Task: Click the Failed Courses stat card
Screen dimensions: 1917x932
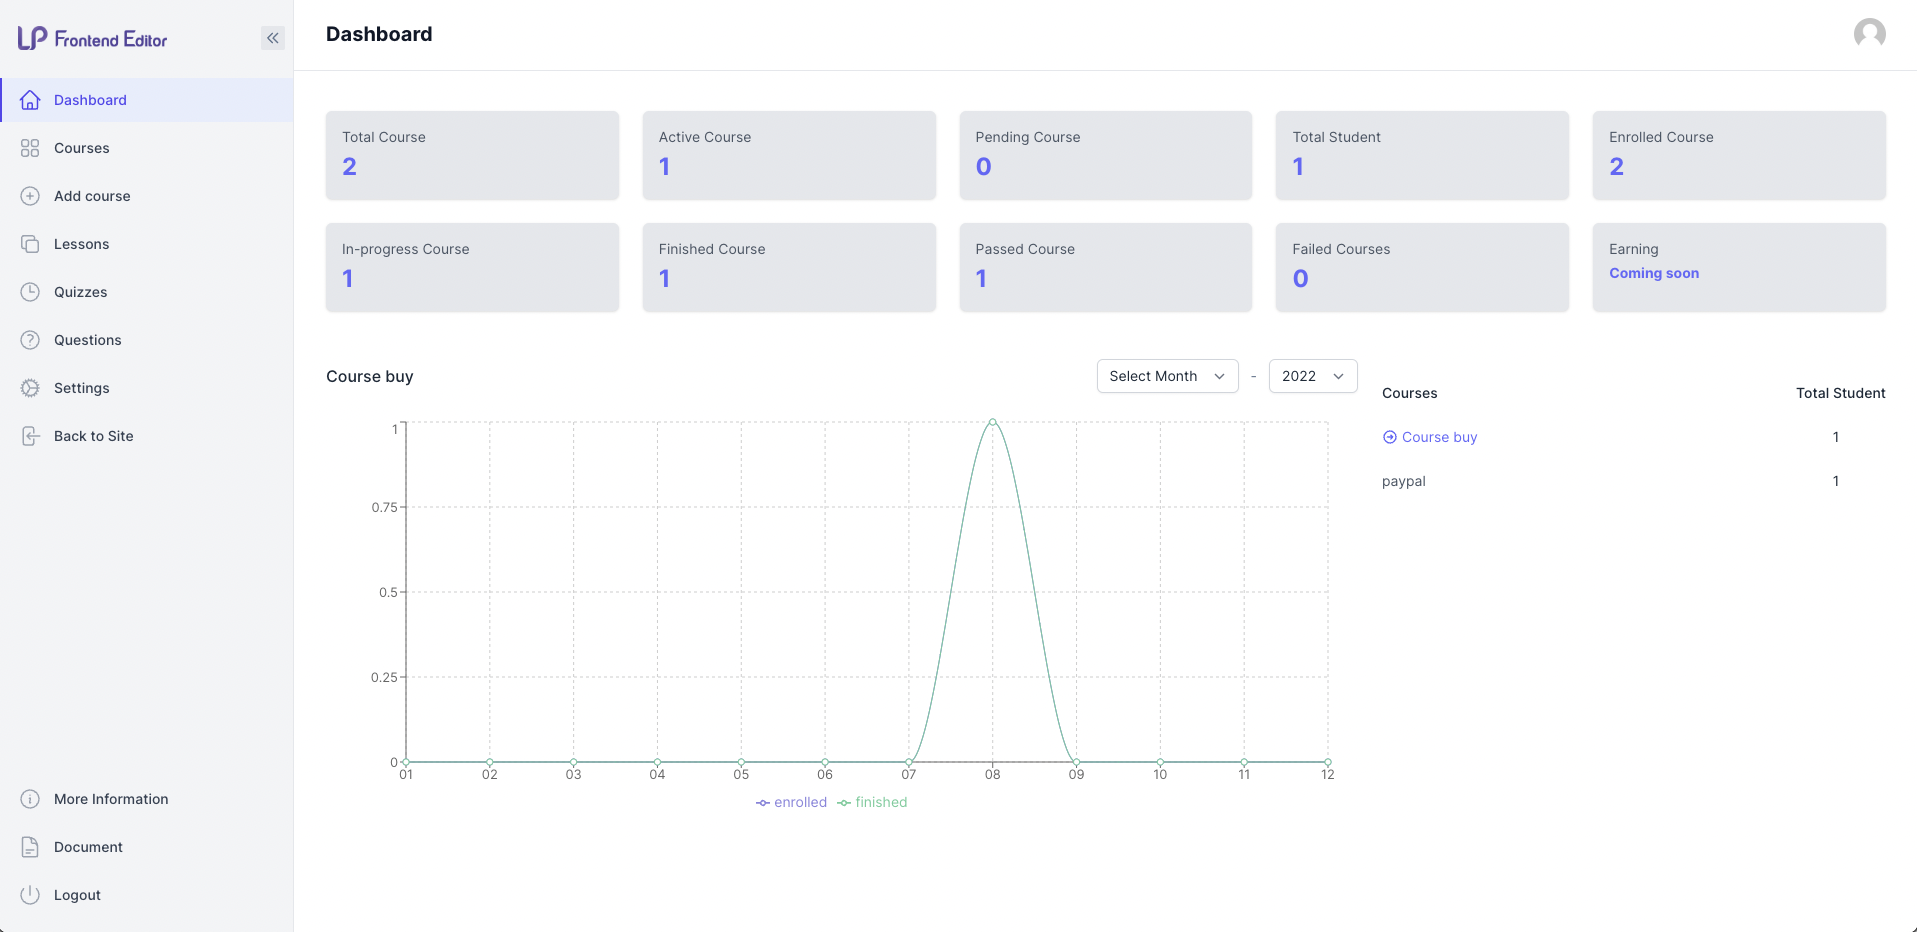Action: point(1422,267)
